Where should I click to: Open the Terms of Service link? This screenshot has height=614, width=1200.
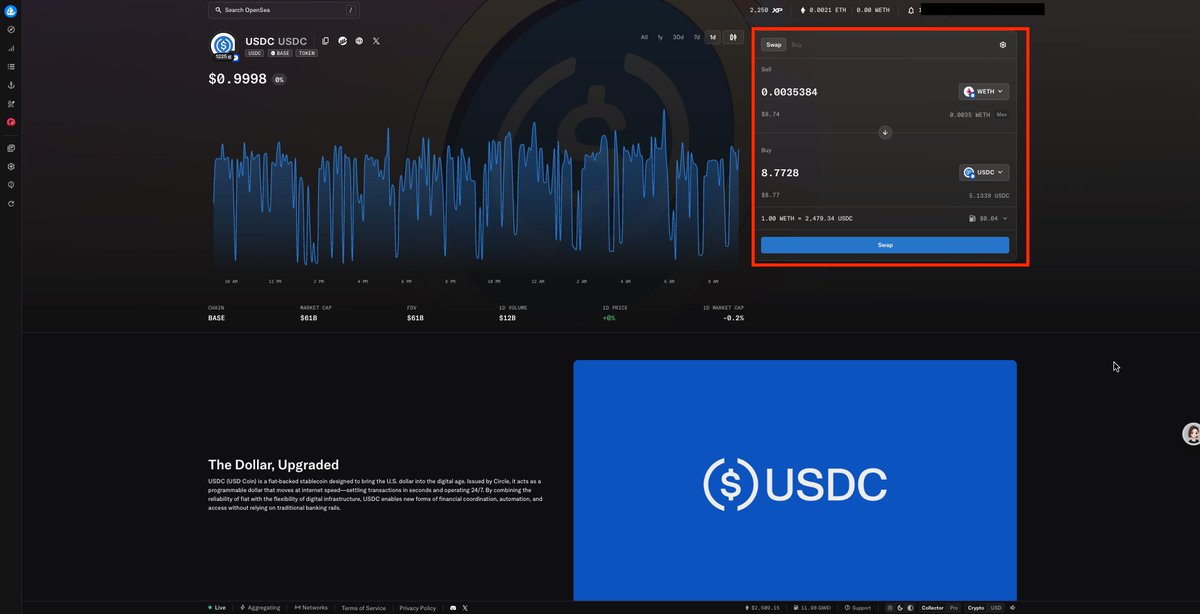click(x=363, y=608)
